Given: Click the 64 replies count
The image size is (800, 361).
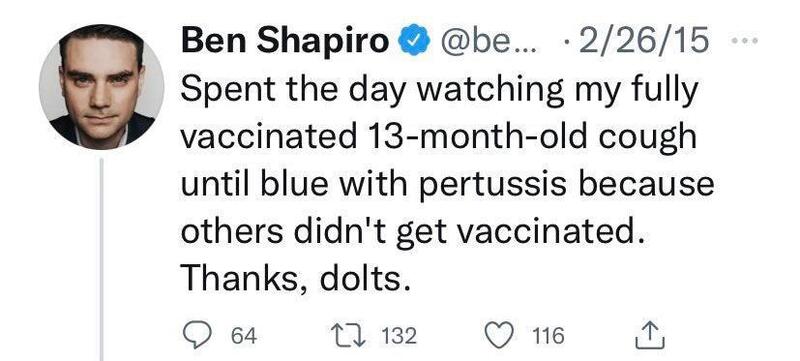Looking at the screenshot, I should point(243,337).
